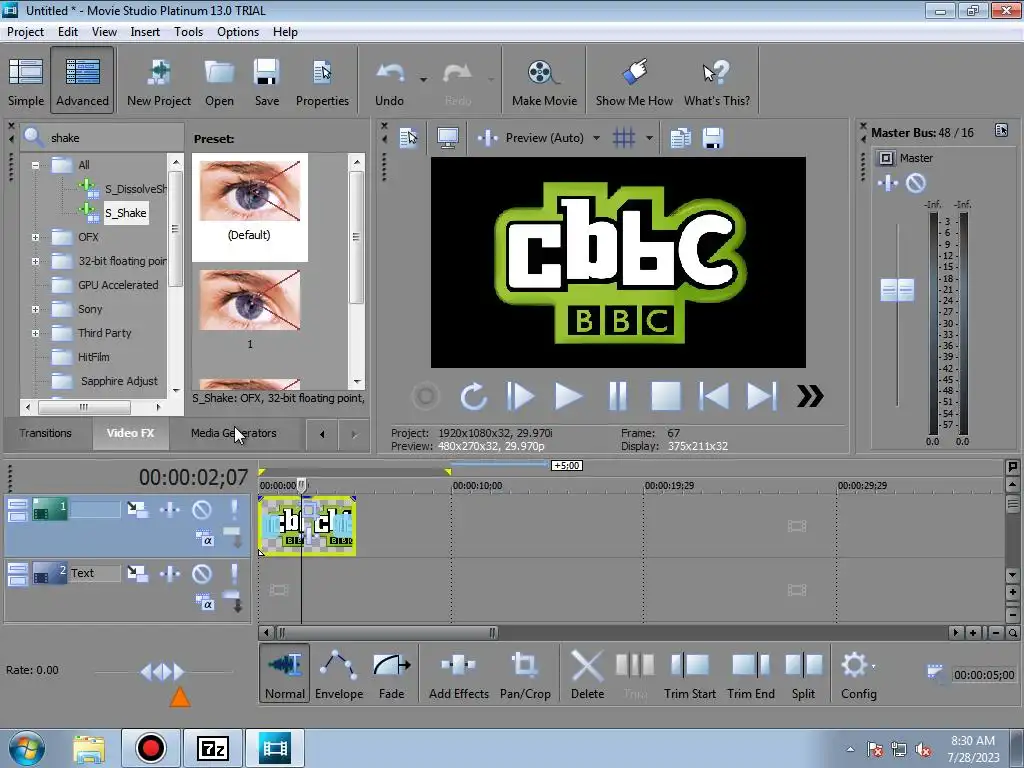Select the Fade tool
This screenshot has width=1024, height=768.
(391, 673)
